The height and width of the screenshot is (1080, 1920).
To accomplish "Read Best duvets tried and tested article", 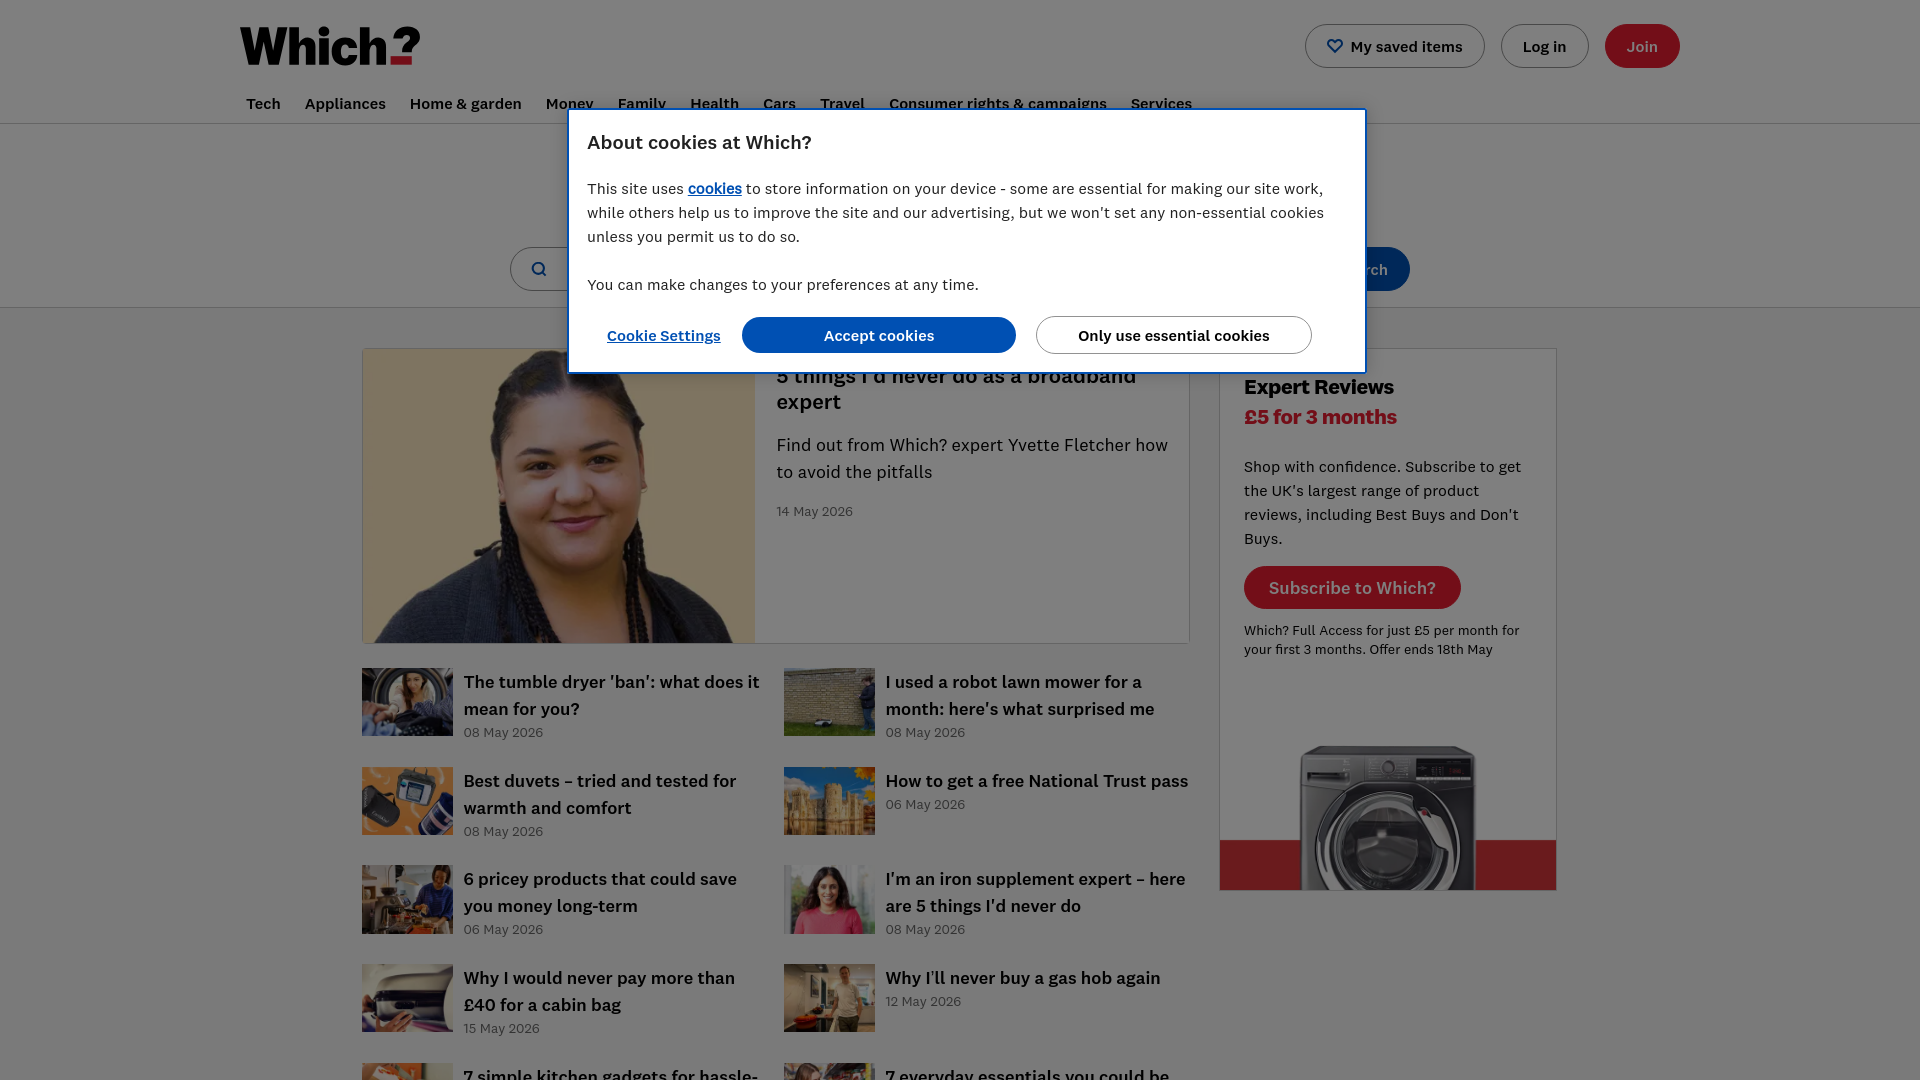I will (x=599, y=794).
